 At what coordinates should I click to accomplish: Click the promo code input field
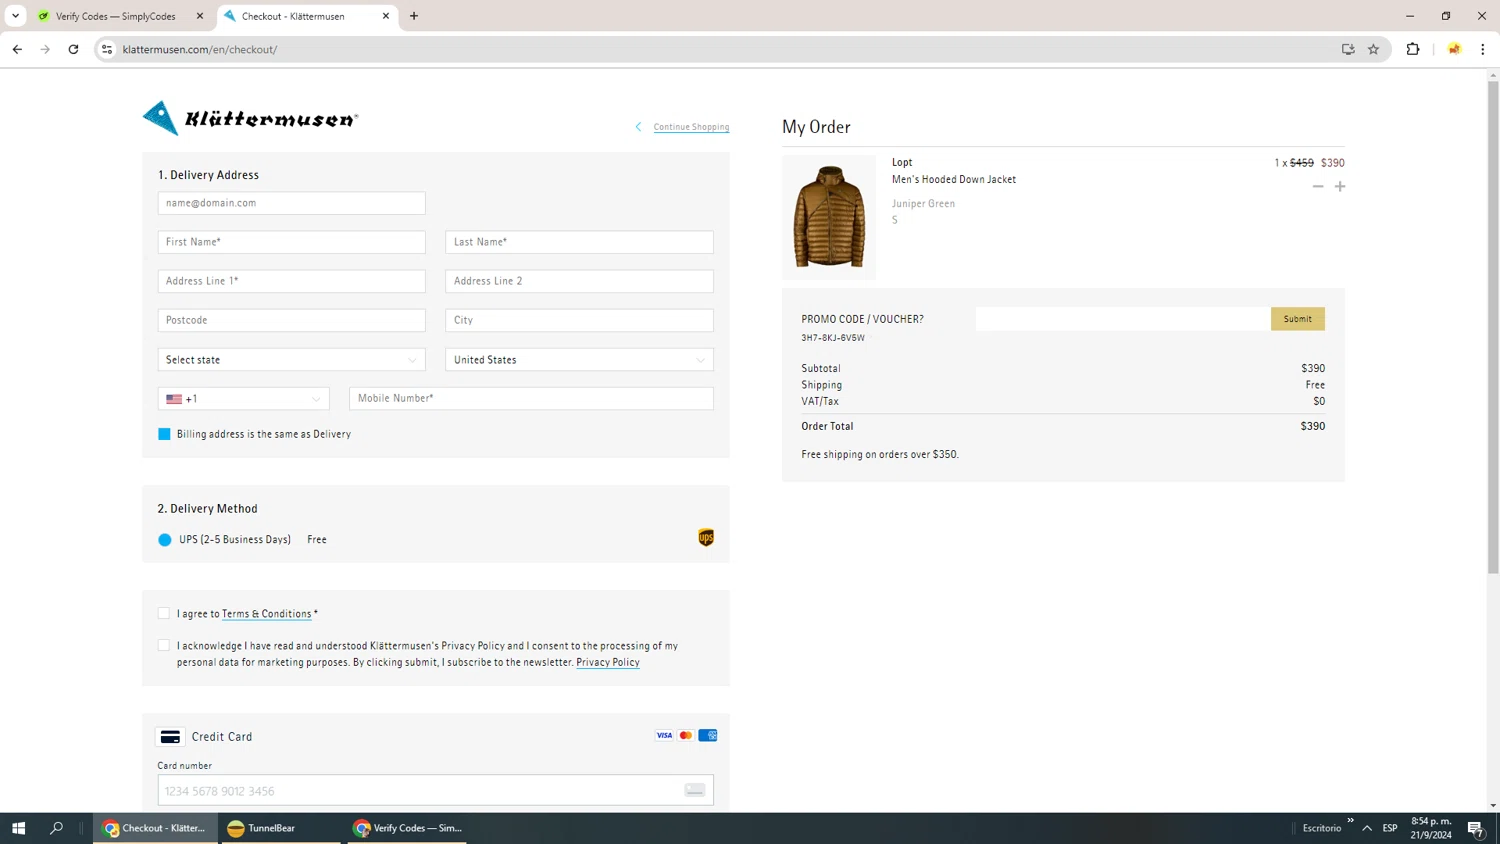(x=1122, y=319)
